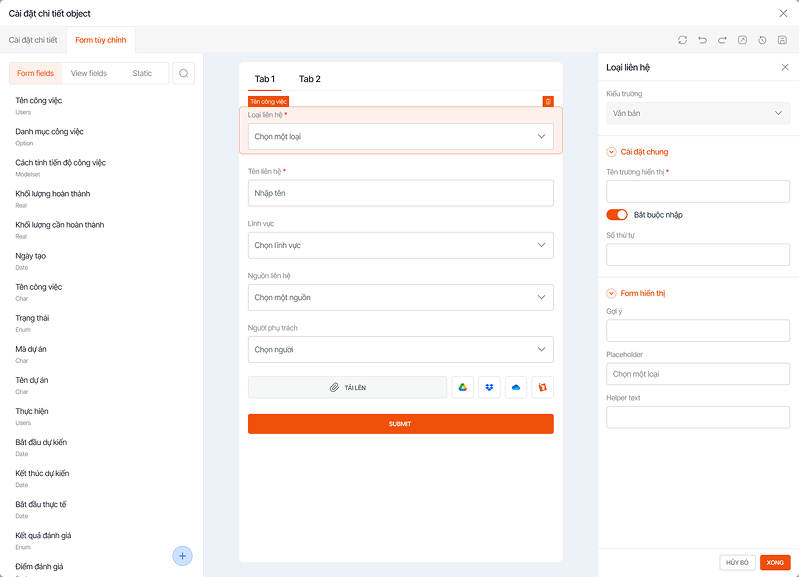Undo the last form change

(x=702, y=40)
